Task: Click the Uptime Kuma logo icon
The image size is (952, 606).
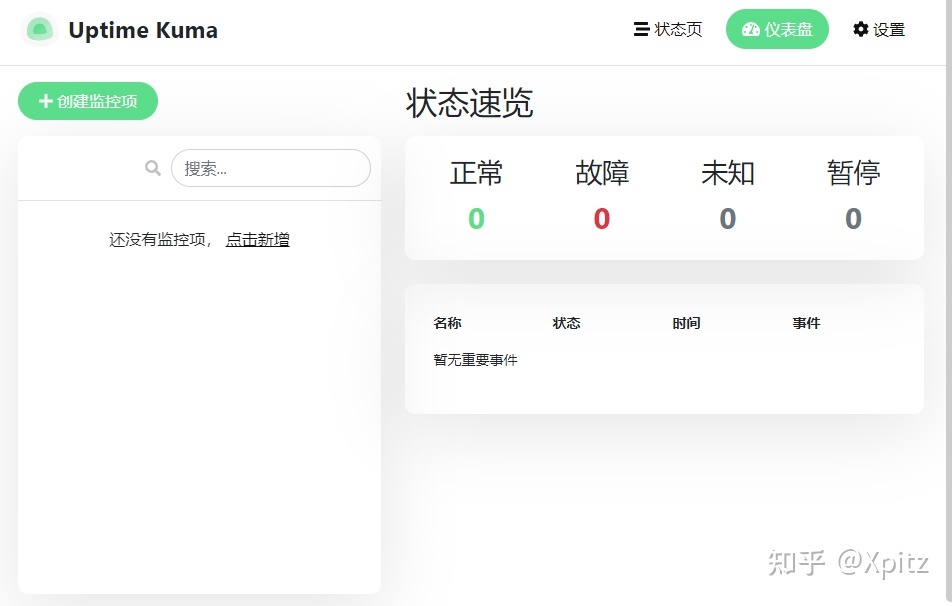Action: click(39, 29)
